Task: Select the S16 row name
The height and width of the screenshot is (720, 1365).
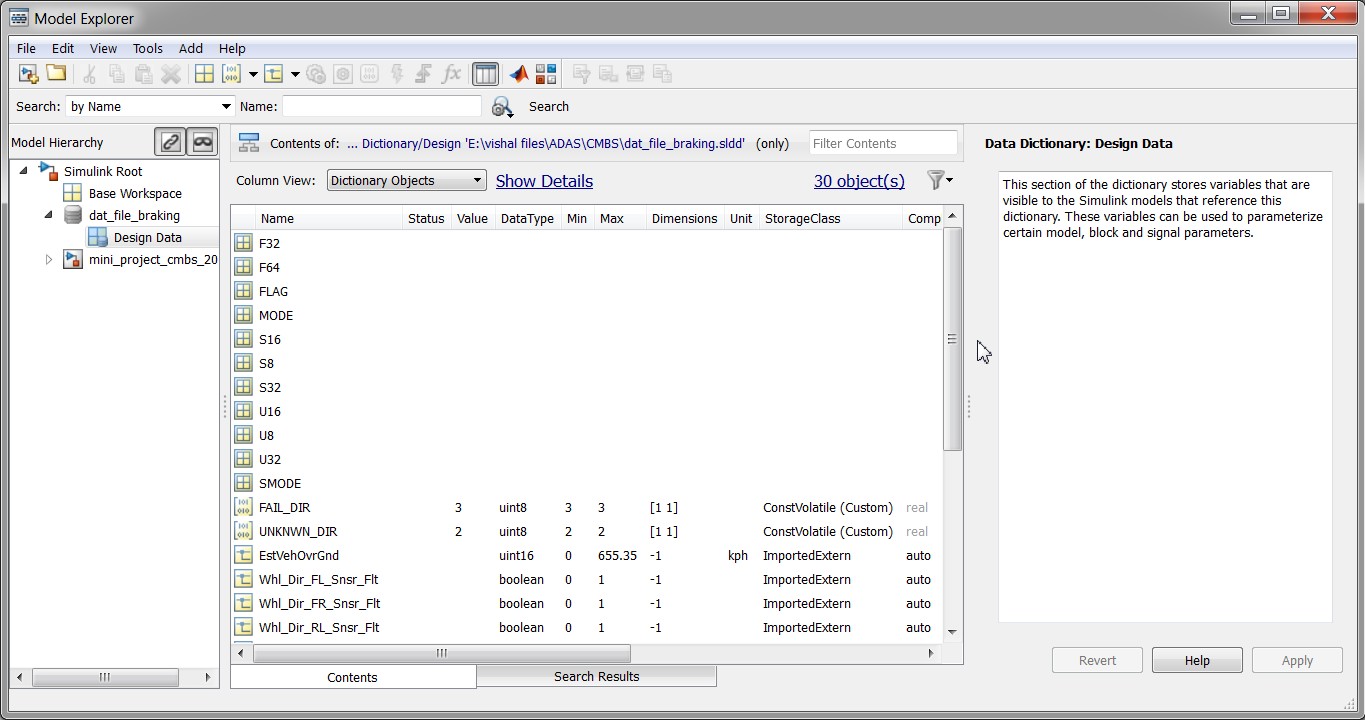Action: [270, 339]
